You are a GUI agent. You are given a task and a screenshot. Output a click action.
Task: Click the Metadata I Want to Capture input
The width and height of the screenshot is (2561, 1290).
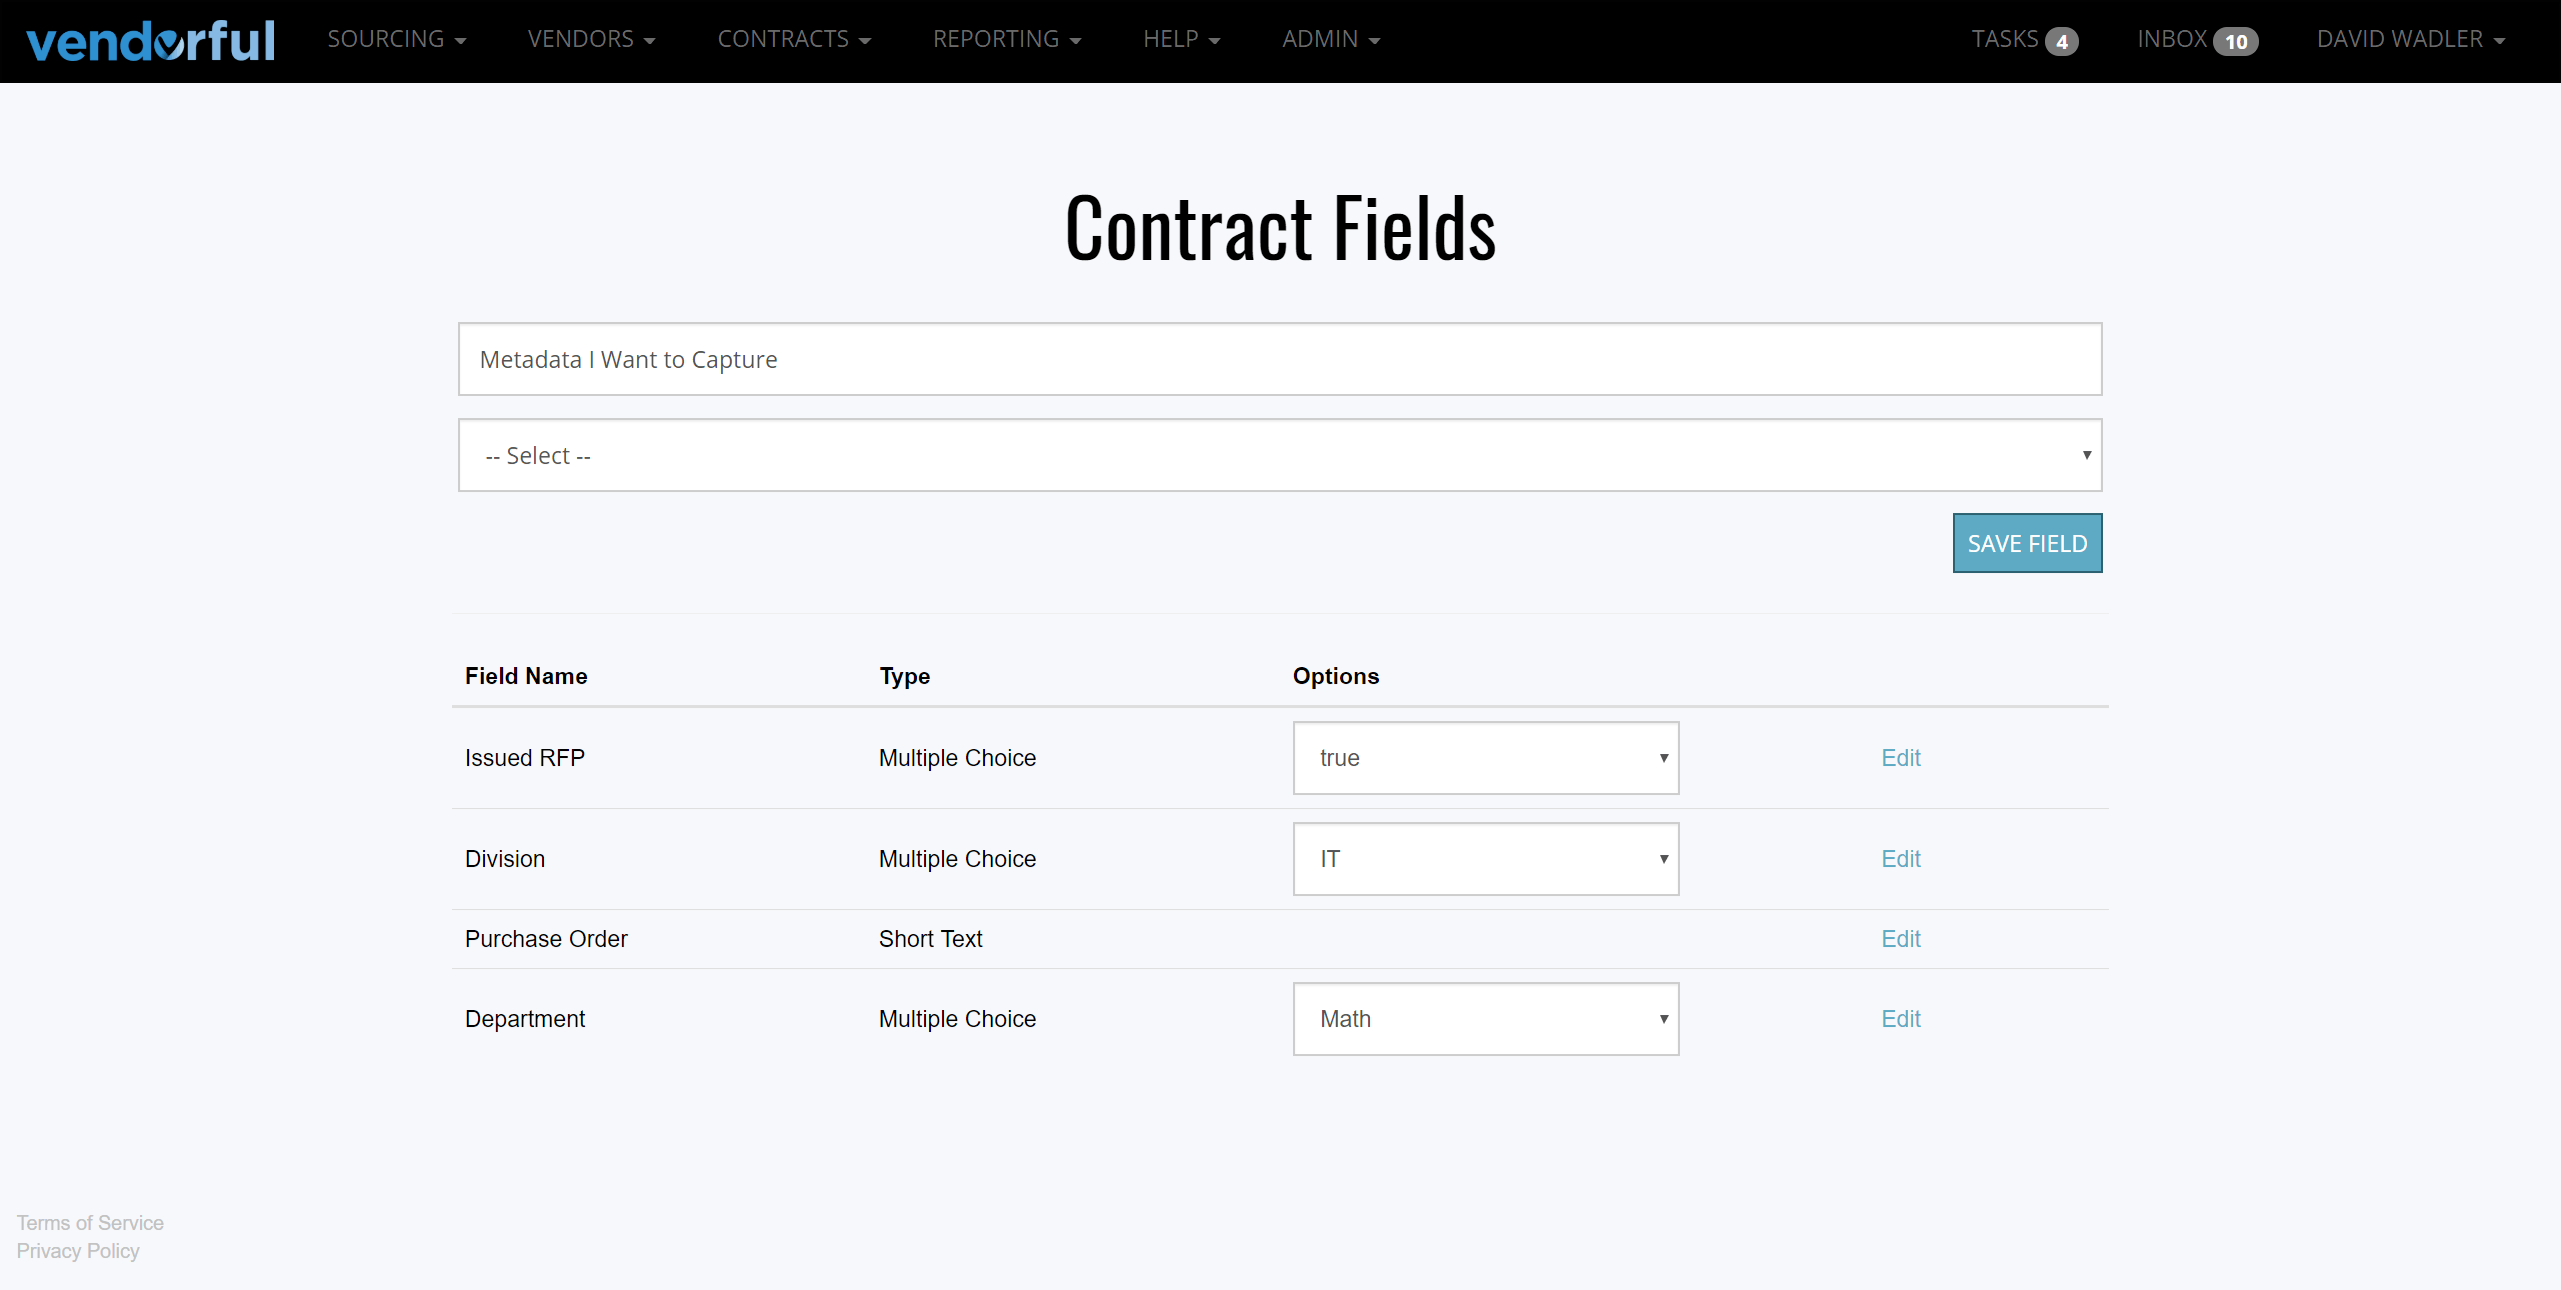tap(1279, 359)
